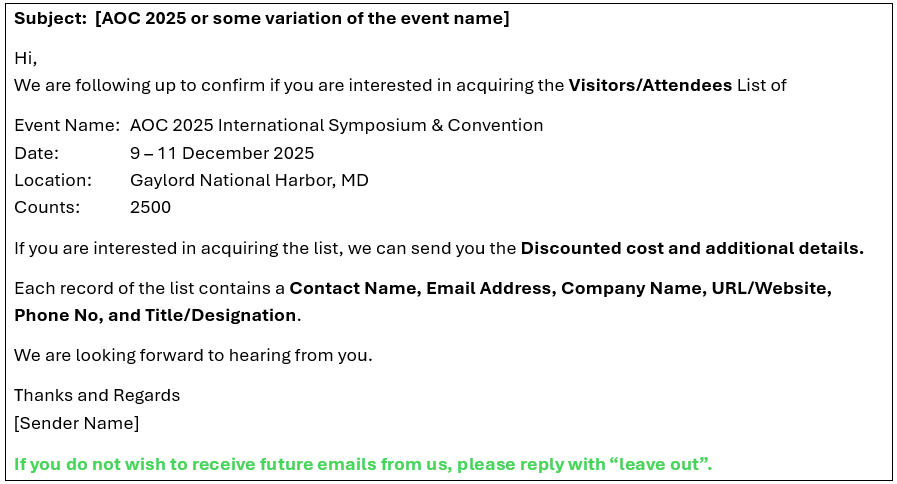Click bold 'Contact Name' text

[353, 288]
